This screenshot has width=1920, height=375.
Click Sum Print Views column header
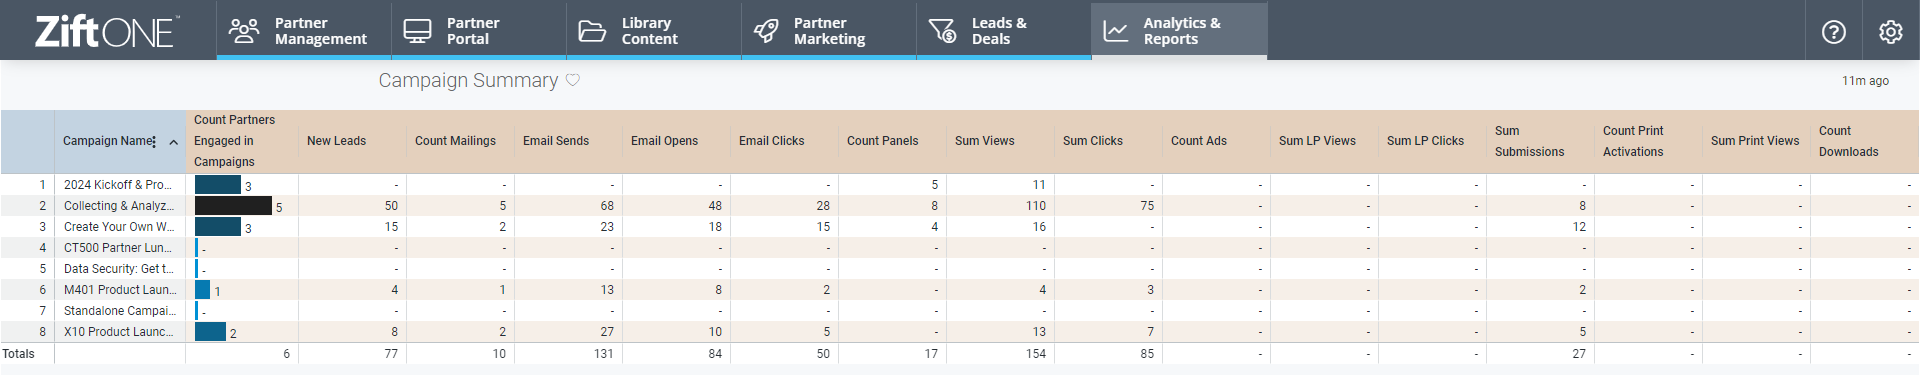pos(1755,141)
